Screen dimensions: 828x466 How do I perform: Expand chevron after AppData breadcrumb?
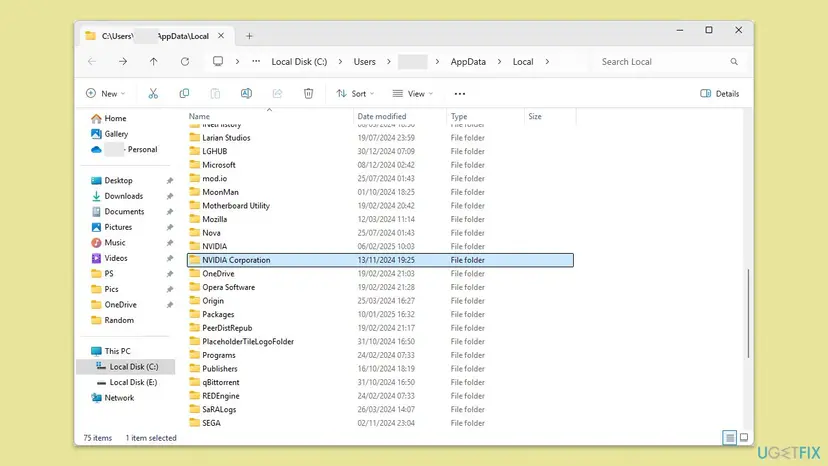(x=499, y=61)
